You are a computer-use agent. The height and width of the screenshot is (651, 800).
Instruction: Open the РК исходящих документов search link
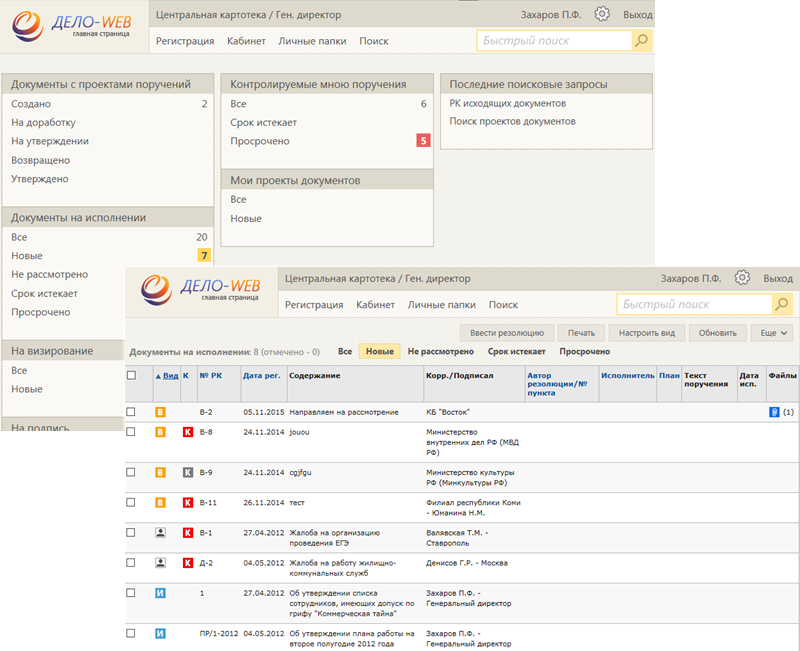507,103
